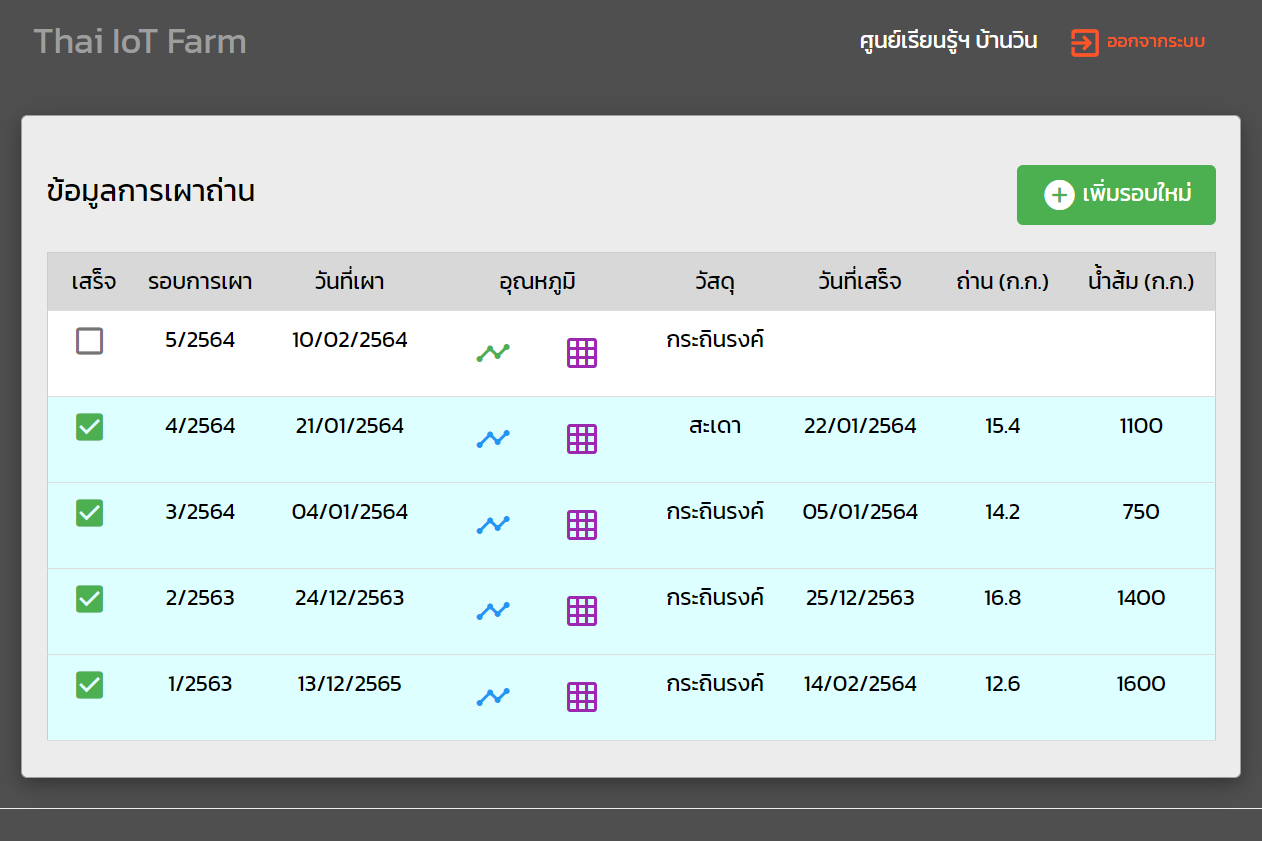1262x841 pixels.
Task: Click burn date 24/12/2563
Action: tap(350, 598)
